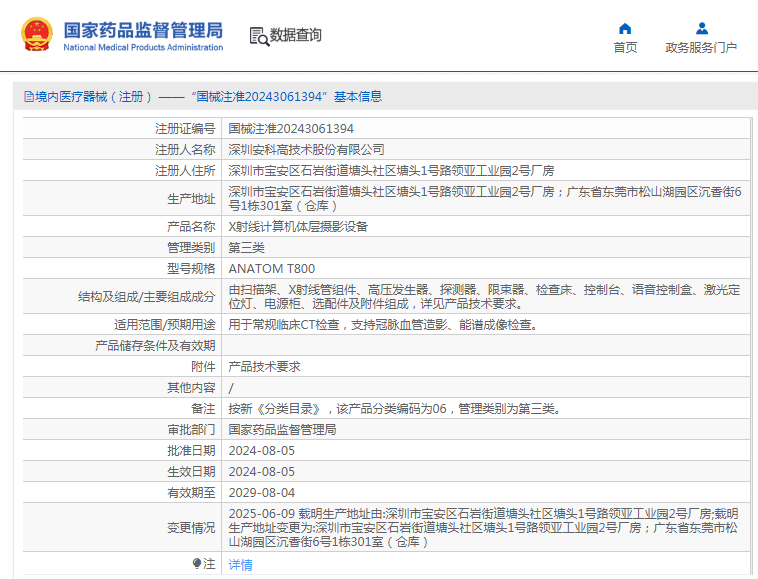Click the 变更情况 label cell
Image resolution: width=758 pixels, height=579 pixels.
point(122,527)
